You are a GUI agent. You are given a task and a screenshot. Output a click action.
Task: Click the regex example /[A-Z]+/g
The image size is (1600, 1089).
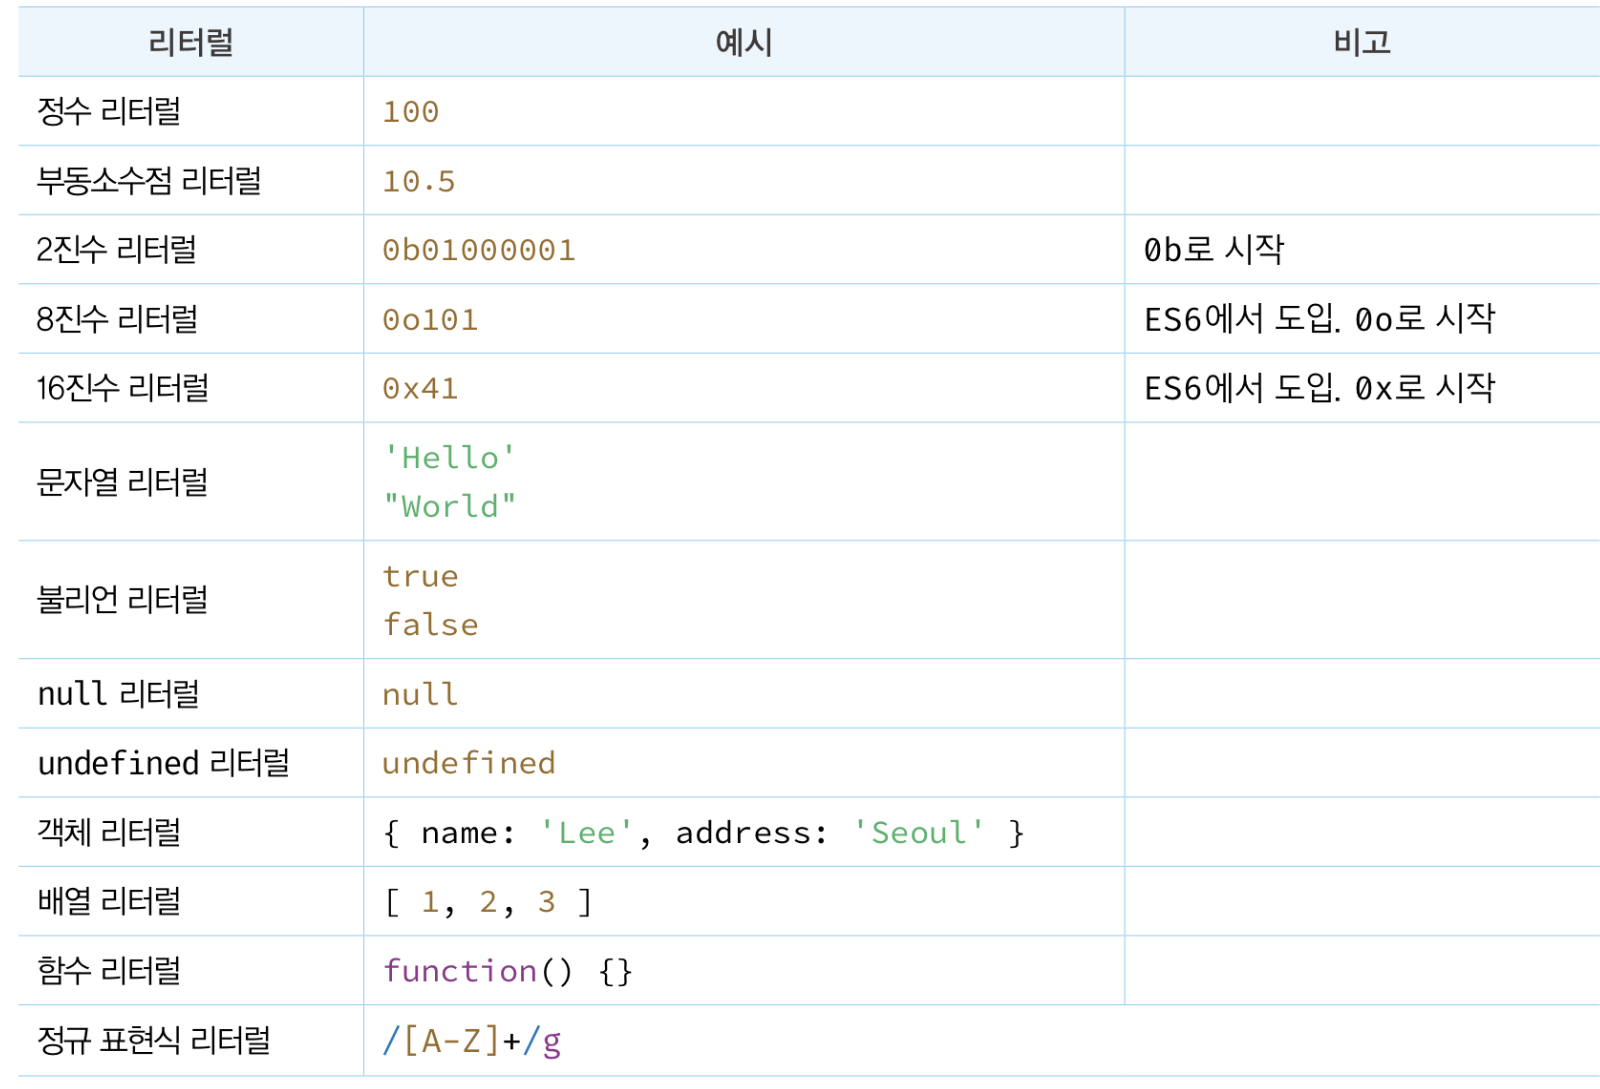[x=471, y=1042]
